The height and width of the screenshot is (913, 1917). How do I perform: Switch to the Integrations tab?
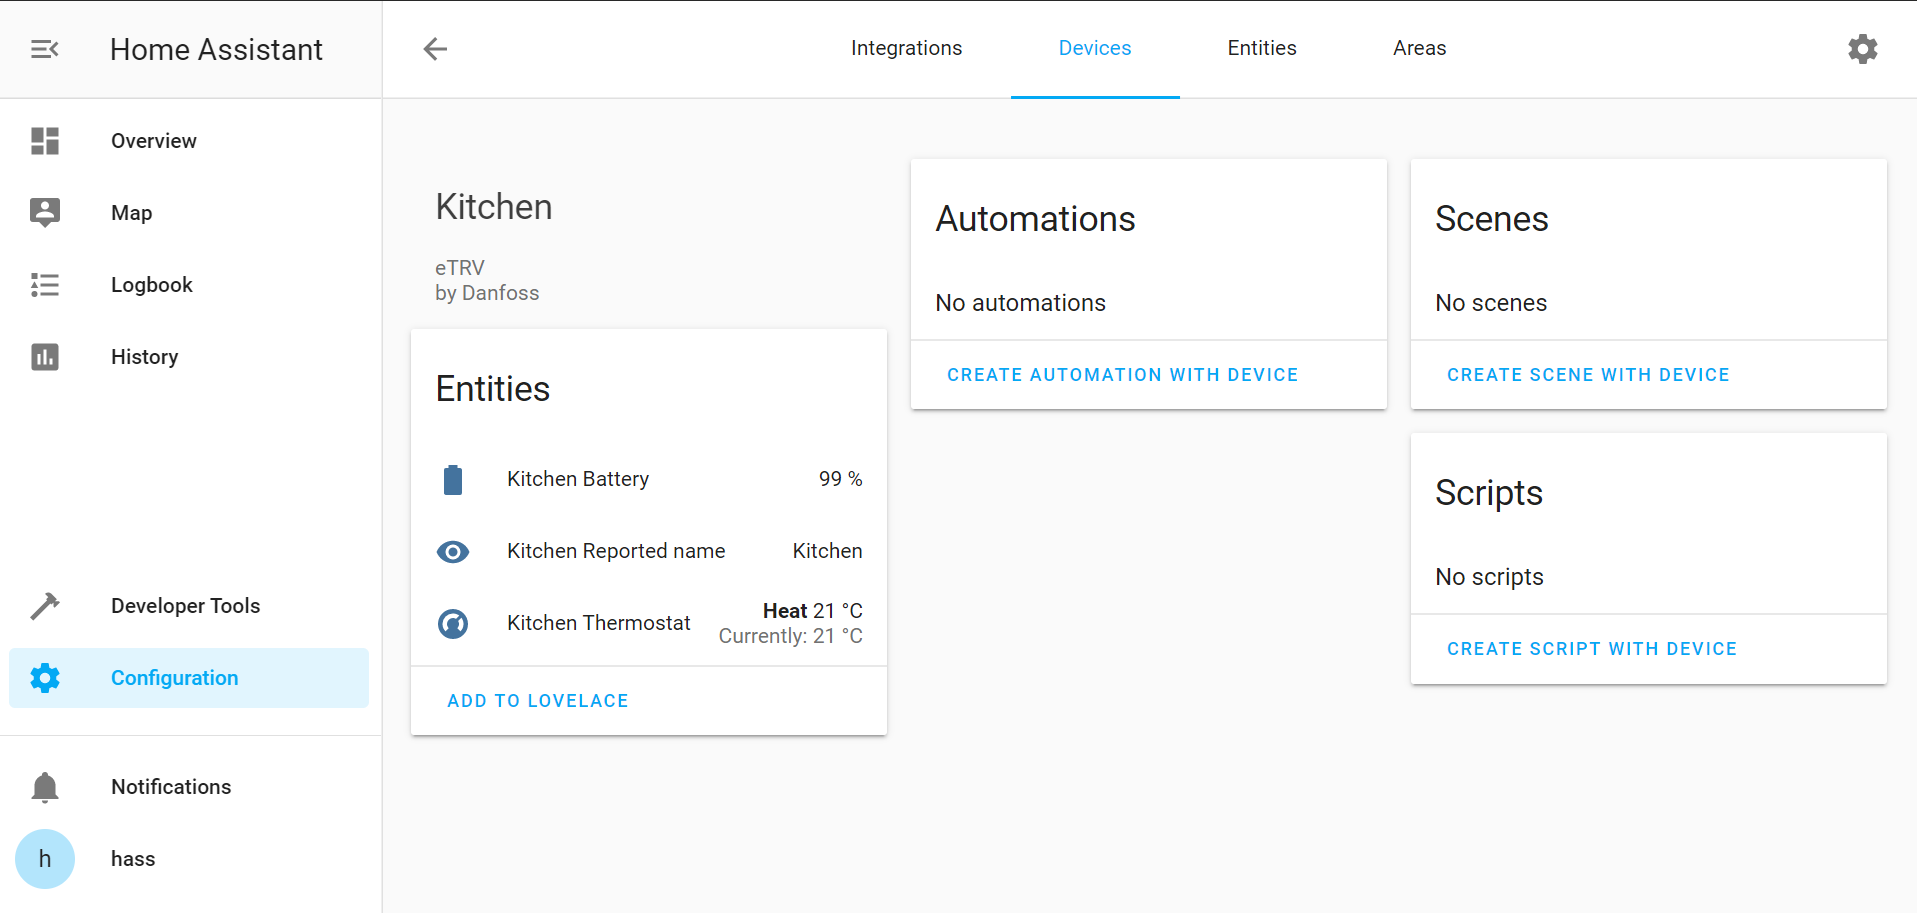point(906,48)
